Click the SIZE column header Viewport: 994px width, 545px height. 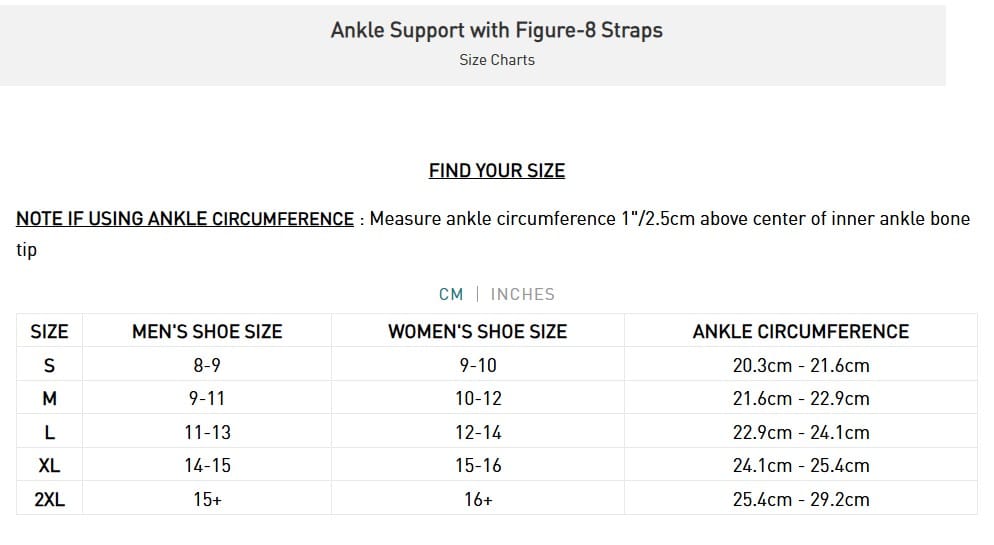(49, 332)
